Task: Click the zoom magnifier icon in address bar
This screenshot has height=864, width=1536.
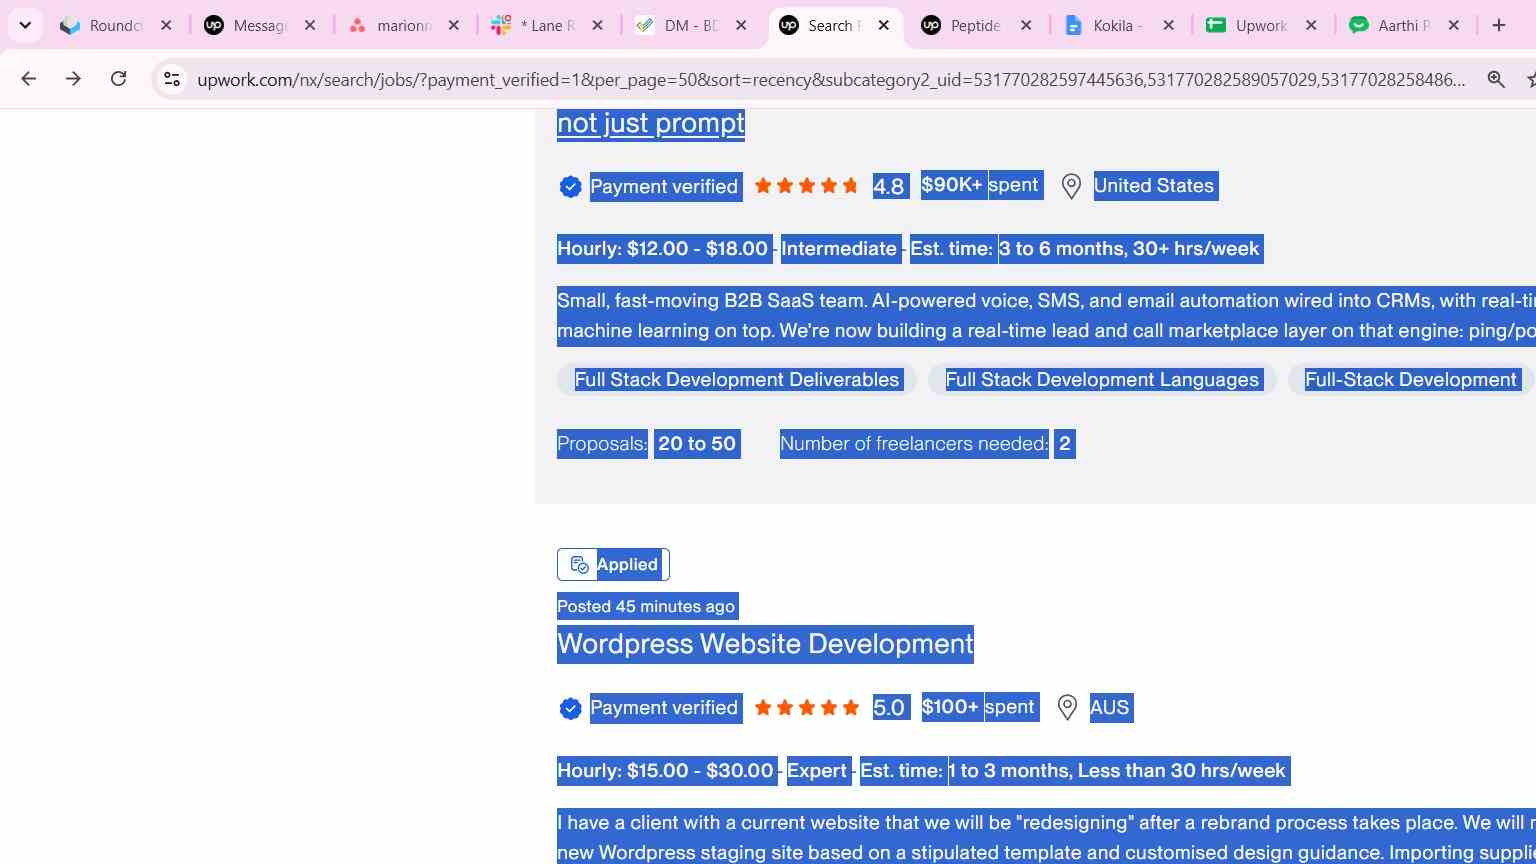Action: coord(1496,79)
